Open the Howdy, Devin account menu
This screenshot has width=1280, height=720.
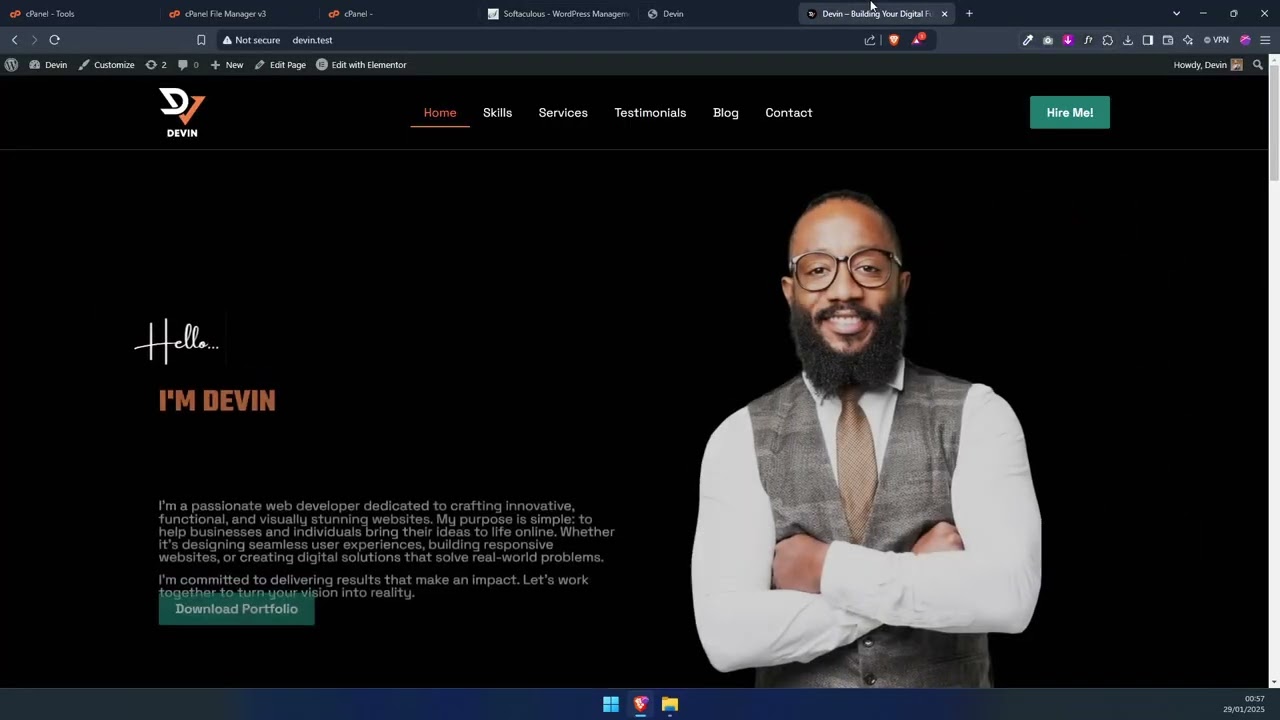(x=1208, y=65)
